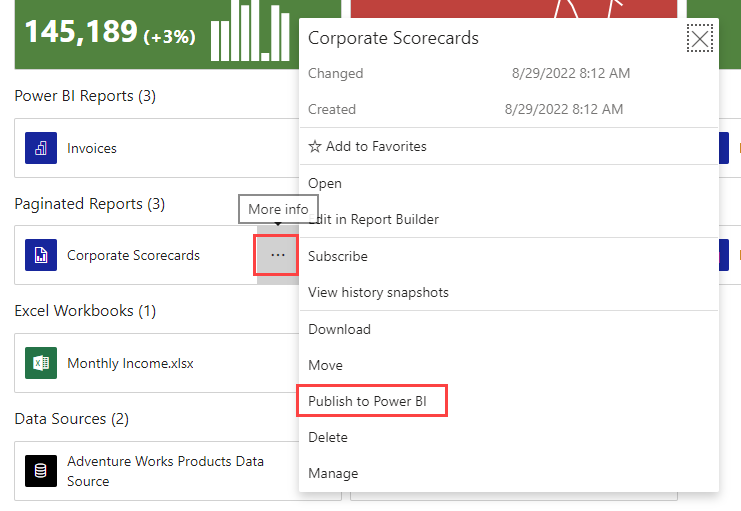This screenshot has height=511, width=741.
Task: Click the Adventure Works data source icon
Action: pyautogui.click(x=41, y=471)
